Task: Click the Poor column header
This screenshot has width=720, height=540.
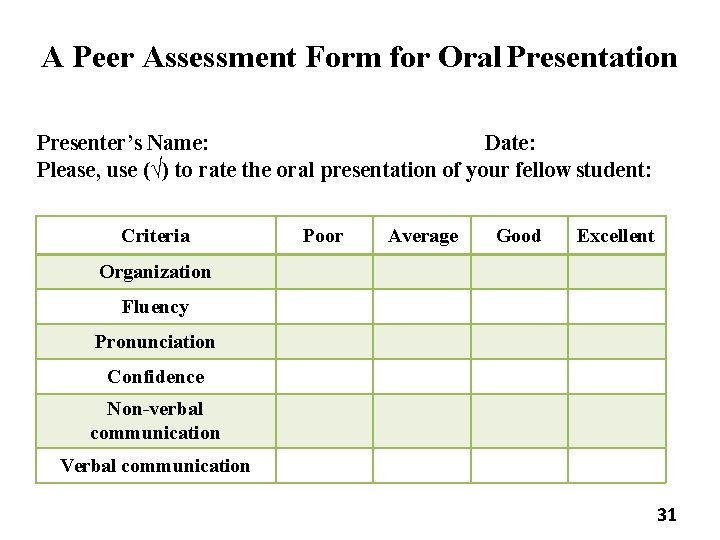Action: coord(323,236)
